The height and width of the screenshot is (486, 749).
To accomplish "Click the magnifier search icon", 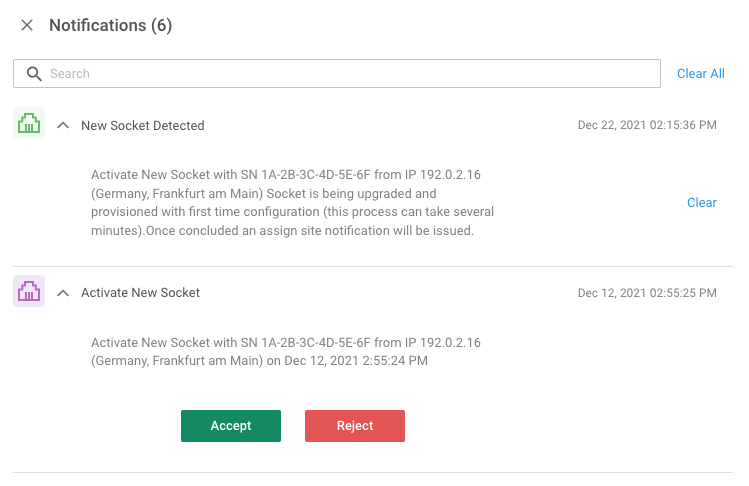I will [x=34, y=74].
